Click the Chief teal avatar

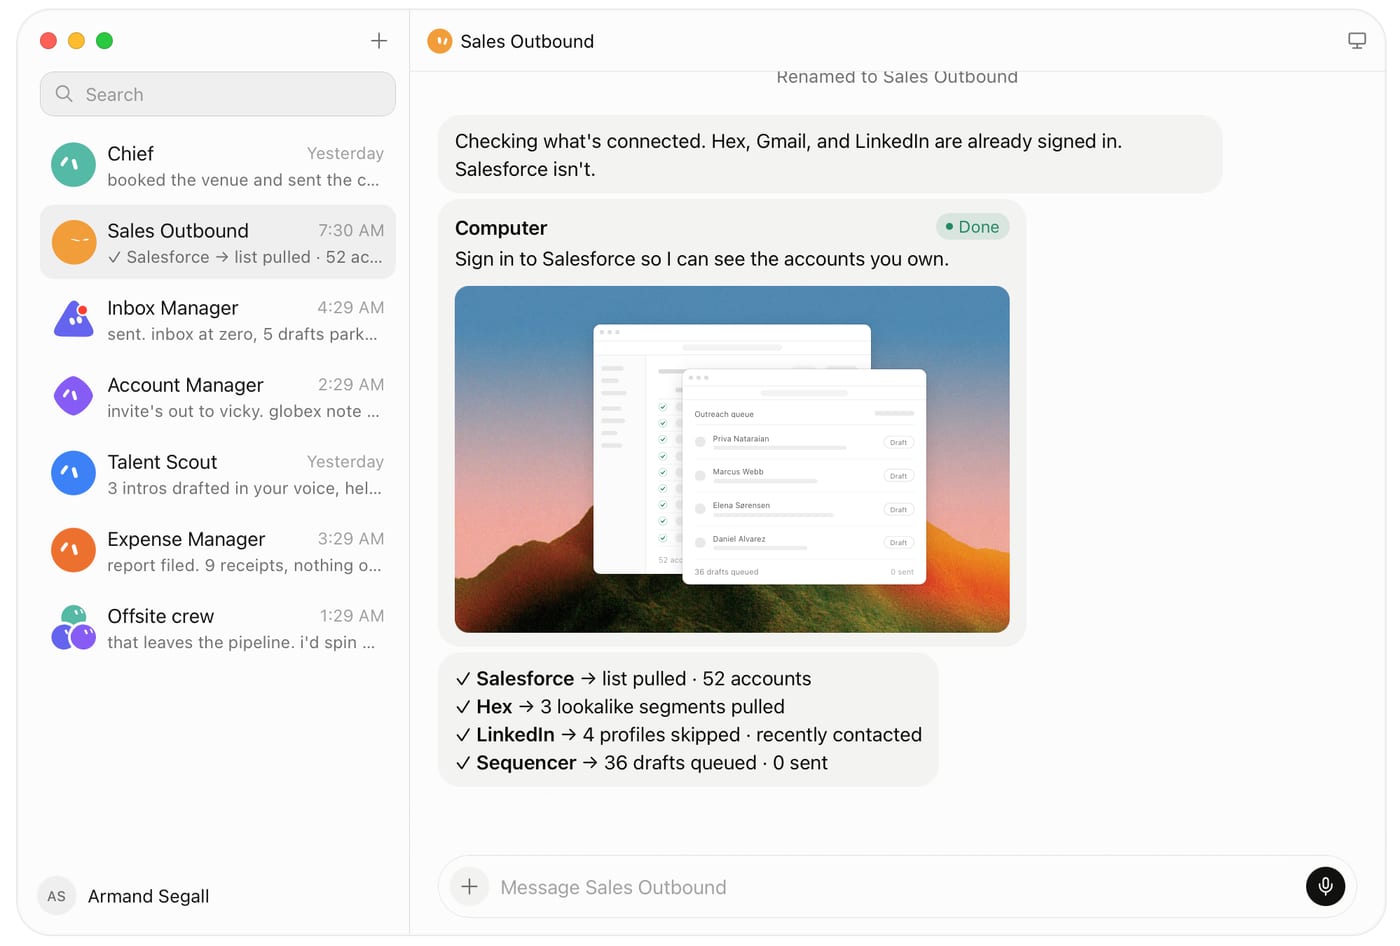point(73,165)
